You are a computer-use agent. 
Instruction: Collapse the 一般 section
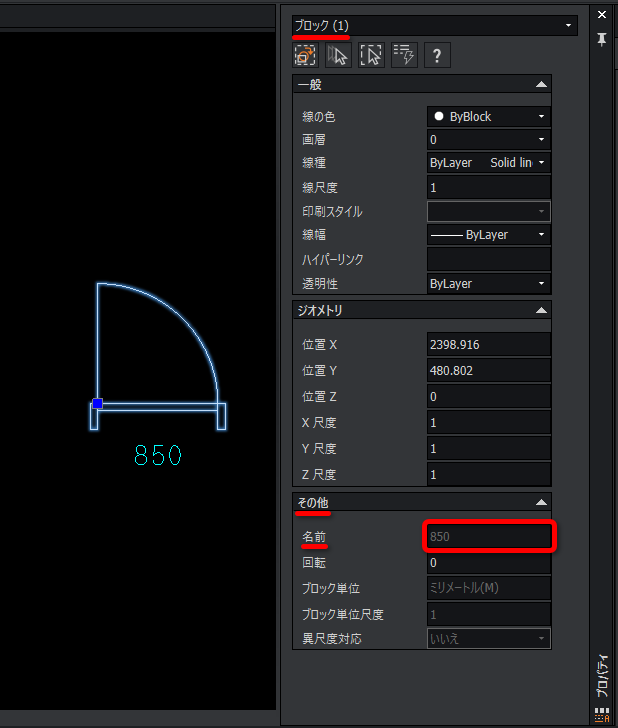point(541,85)
